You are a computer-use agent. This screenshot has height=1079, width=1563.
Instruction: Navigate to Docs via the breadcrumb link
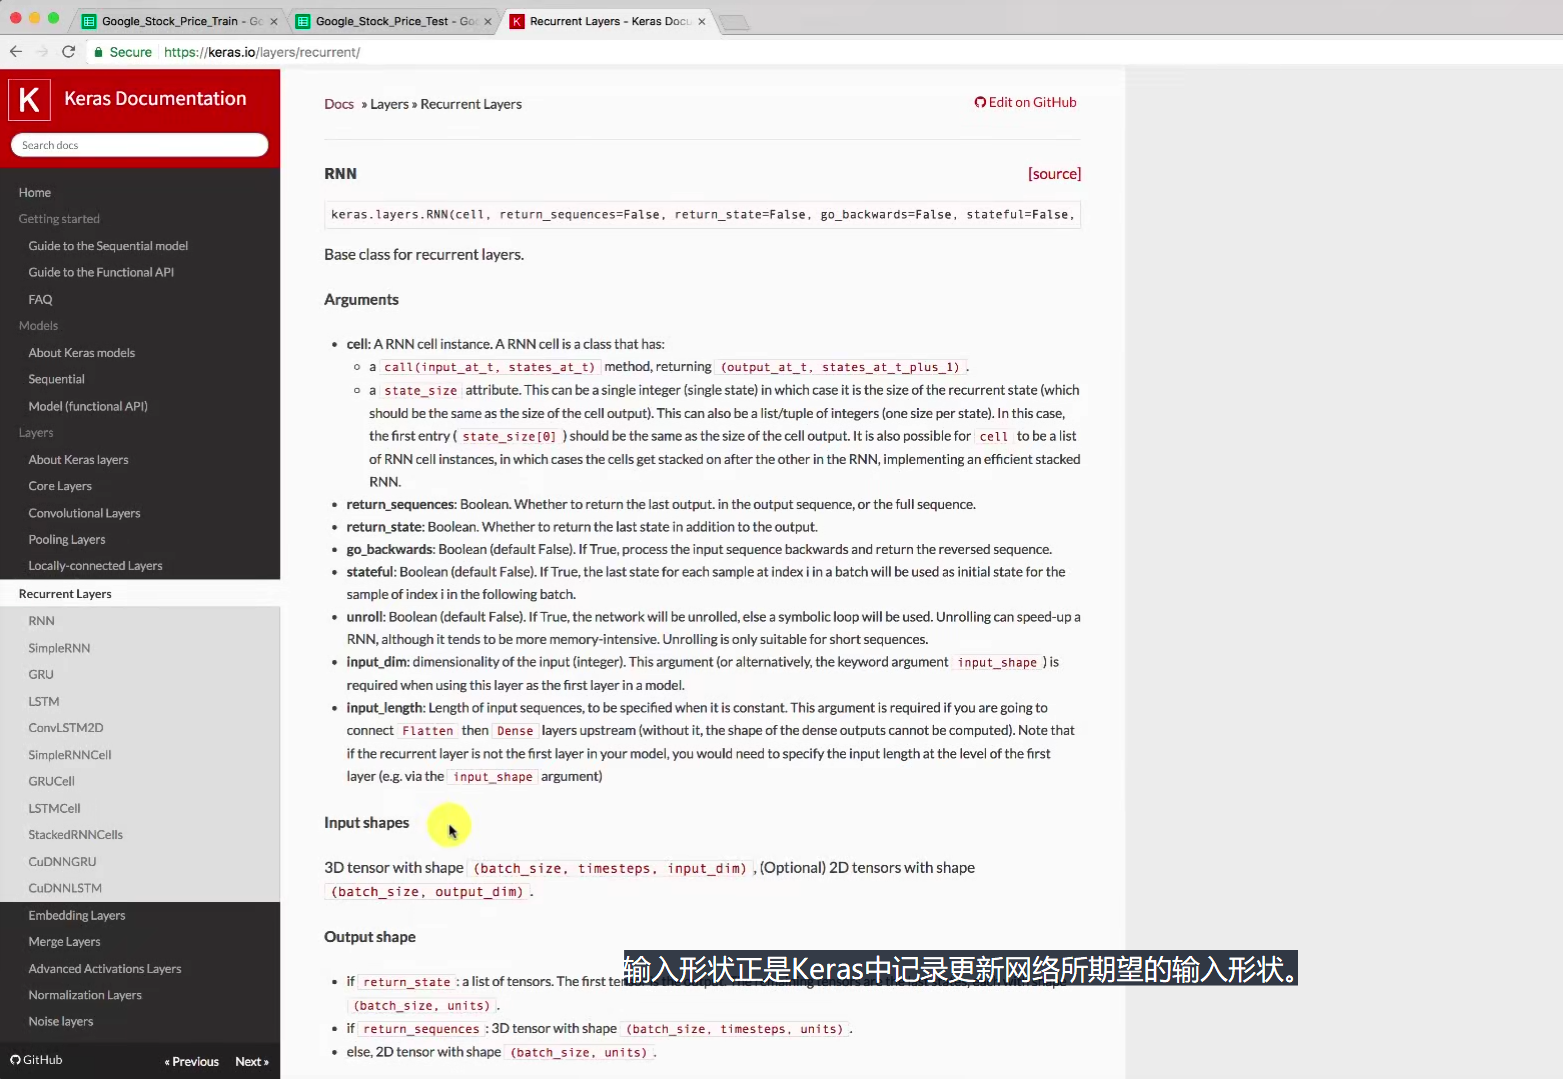[x=338, y=103]
